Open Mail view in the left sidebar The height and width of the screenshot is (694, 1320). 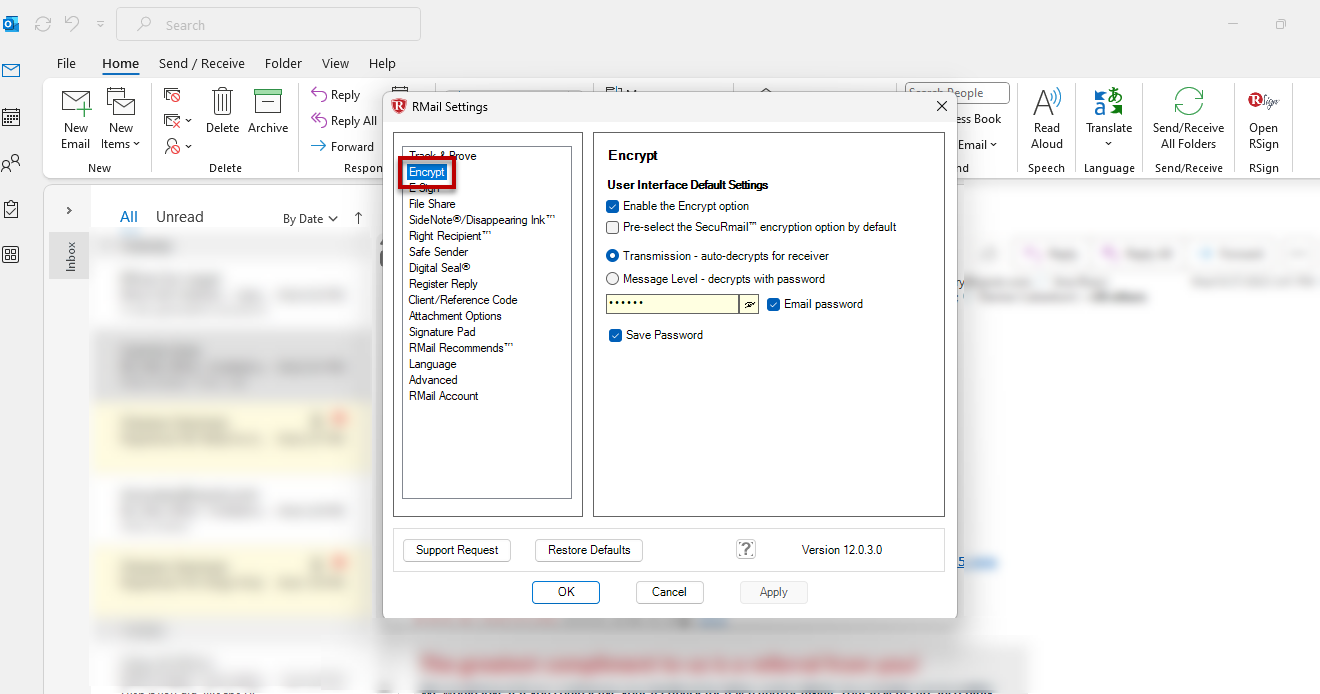pyautogui.click(x=11, y=70)
